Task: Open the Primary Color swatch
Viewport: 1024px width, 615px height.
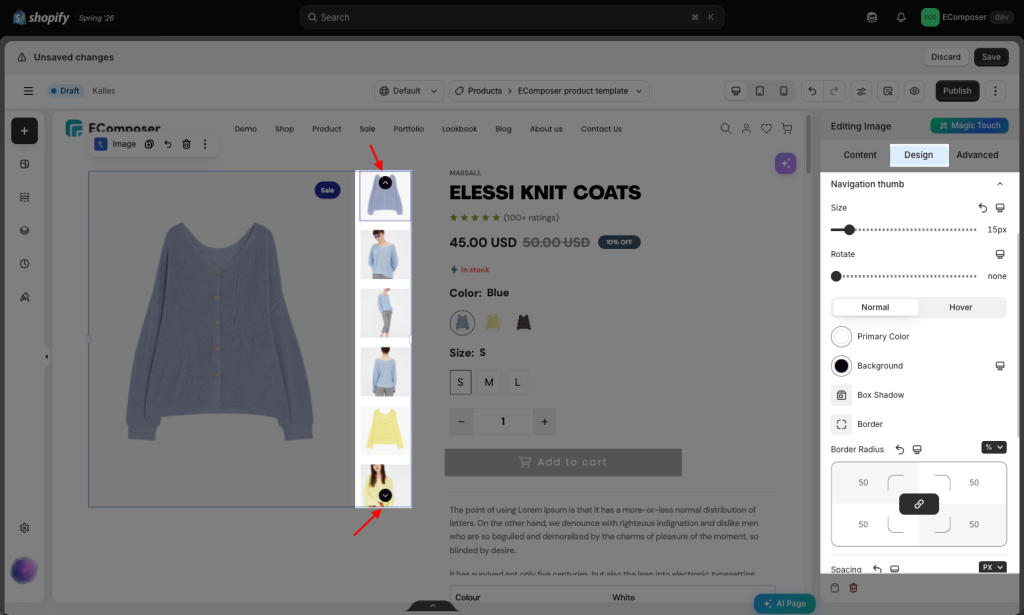Action: (x=841, y=336)
